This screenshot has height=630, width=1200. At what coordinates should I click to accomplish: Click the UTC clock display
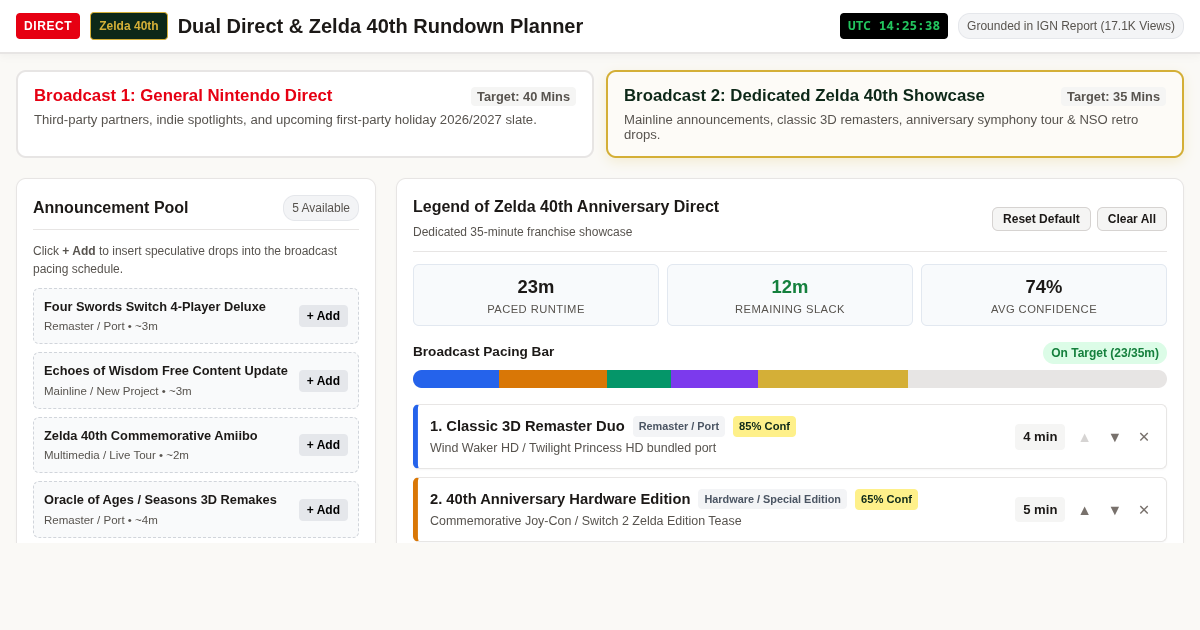click(x=894, y=26)
